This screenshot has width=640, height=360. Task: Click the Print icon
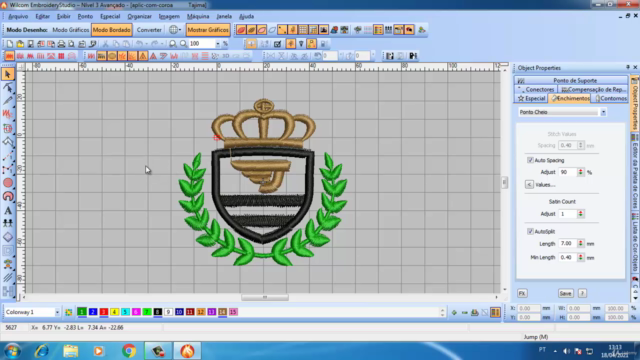tap(61, 44)
